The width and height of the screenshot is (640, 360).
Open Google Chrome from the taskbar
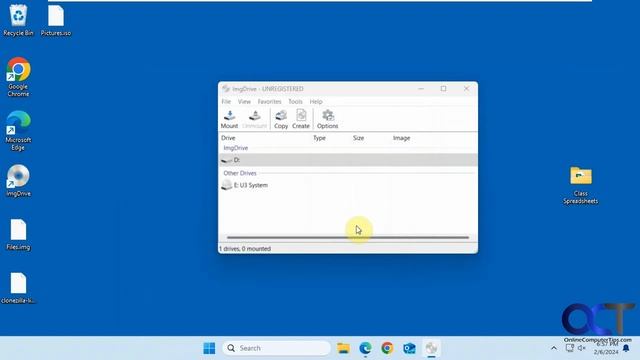[x=387, y=348]
